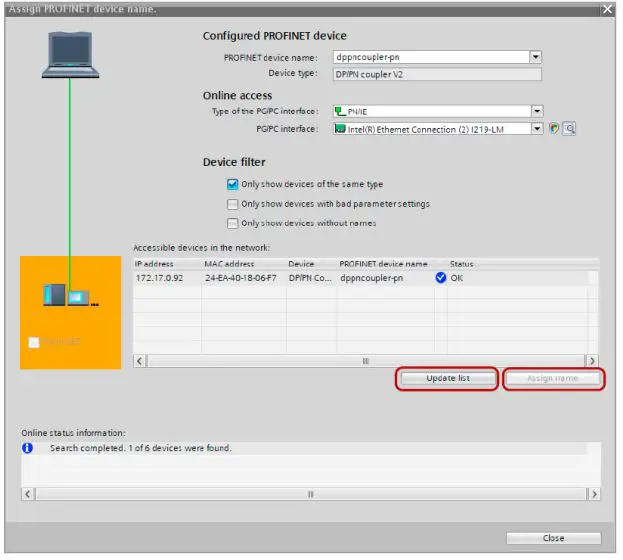Click the Search completed status message

click(140, 448)
